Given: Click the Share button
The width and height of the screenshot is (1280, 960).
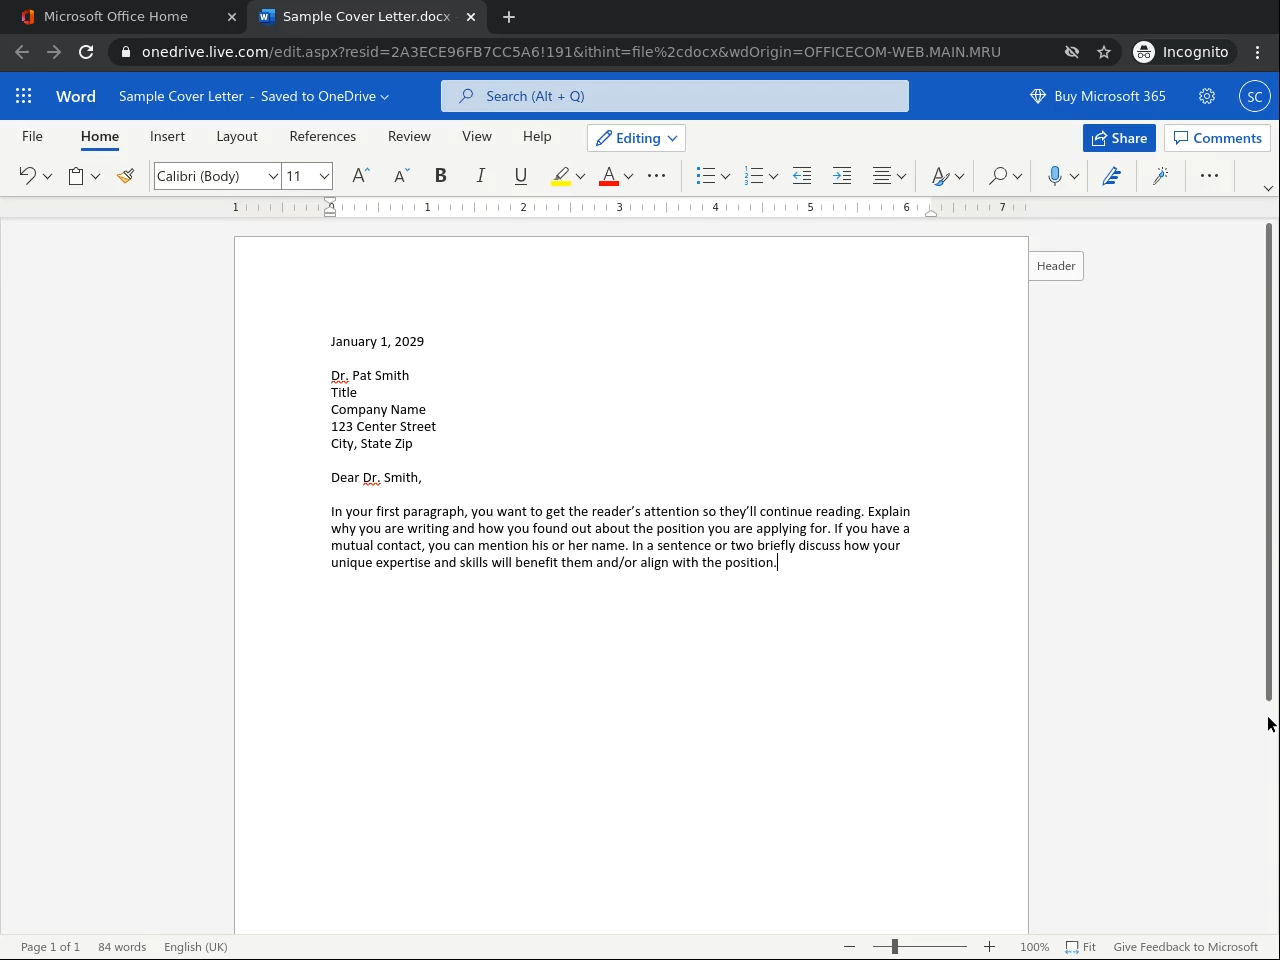Looking at the screenshot, I should (x=1119, y=138).
